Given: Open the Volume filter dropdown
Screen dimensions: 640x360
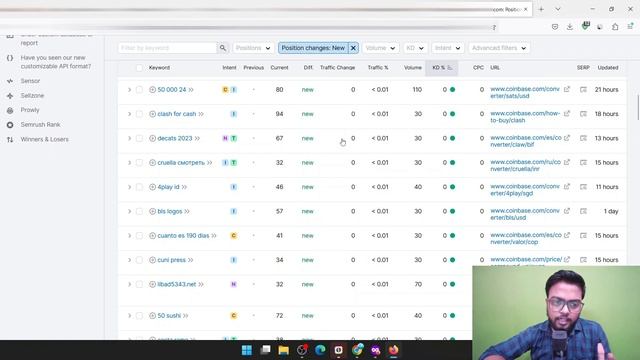Looking at the screenshot, I should click(380, 48).
